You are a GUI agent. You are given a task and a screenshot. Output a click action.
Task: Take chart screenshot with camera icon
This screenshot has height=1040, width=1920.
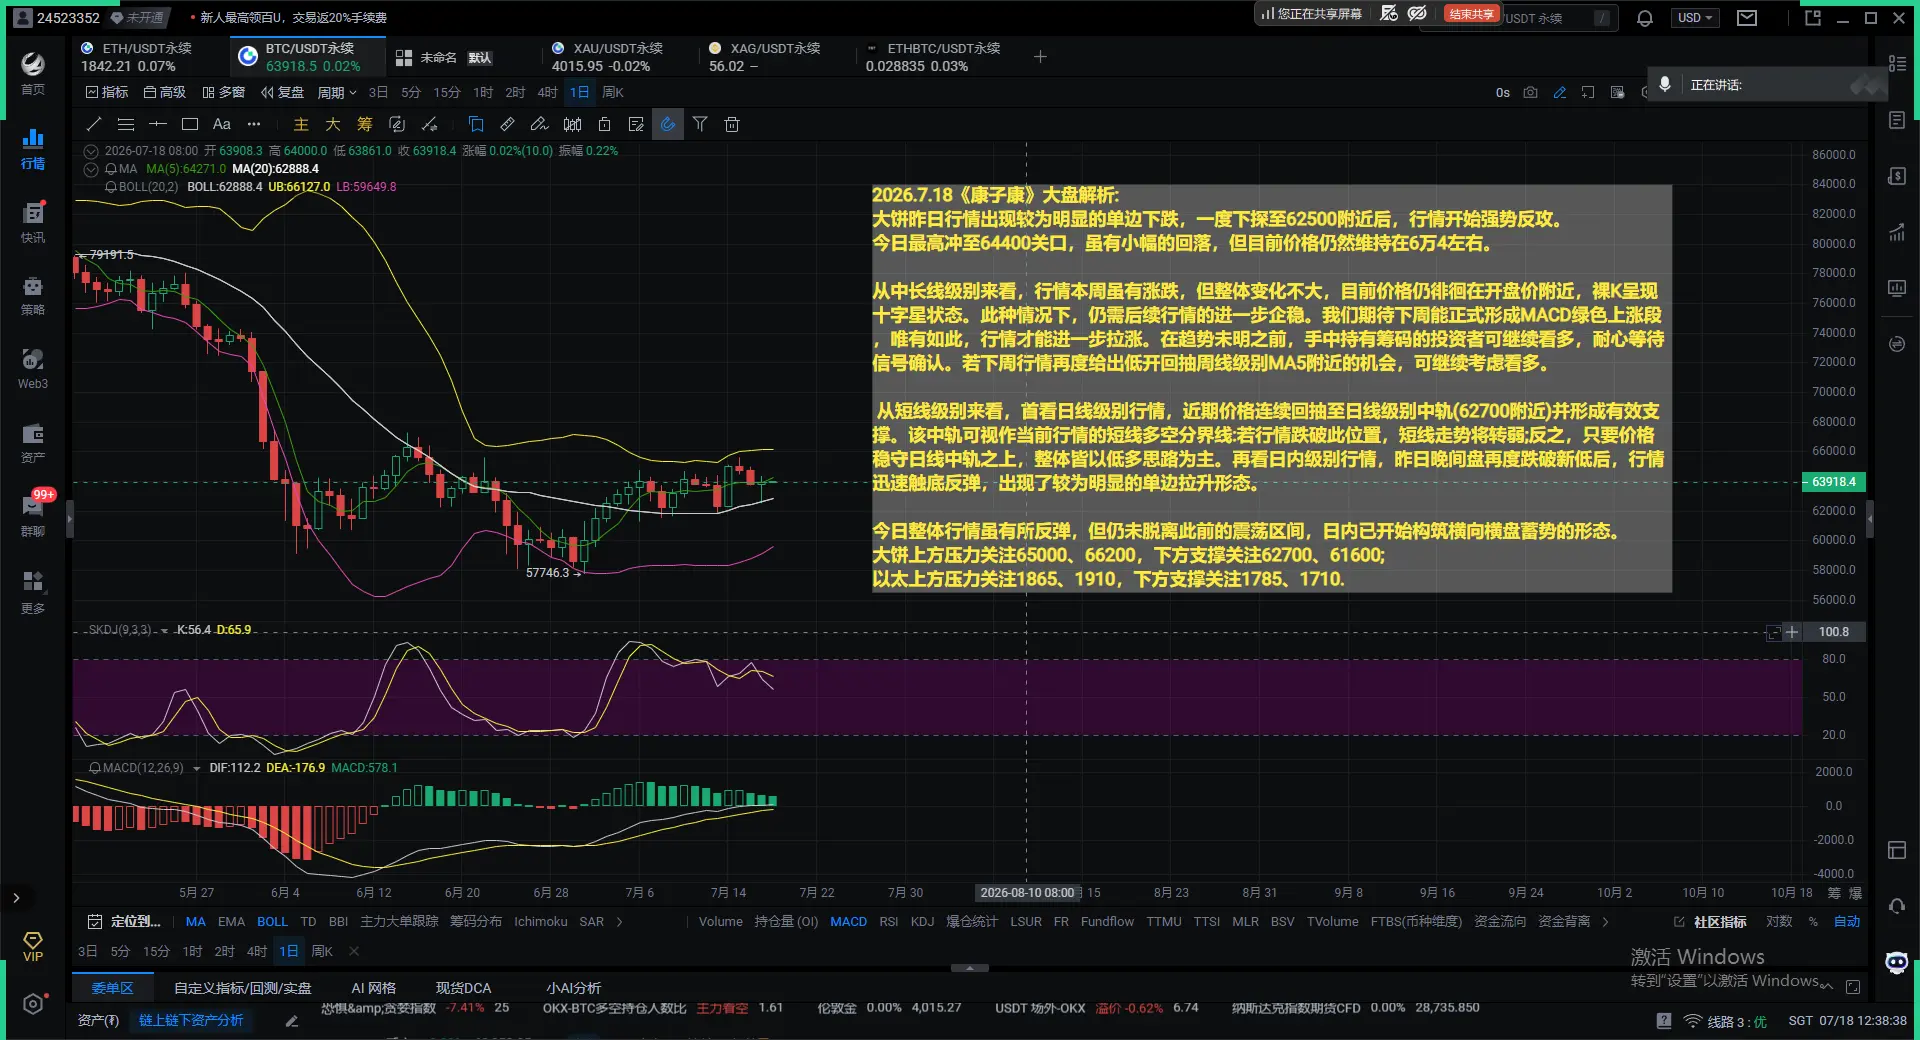1530,92
